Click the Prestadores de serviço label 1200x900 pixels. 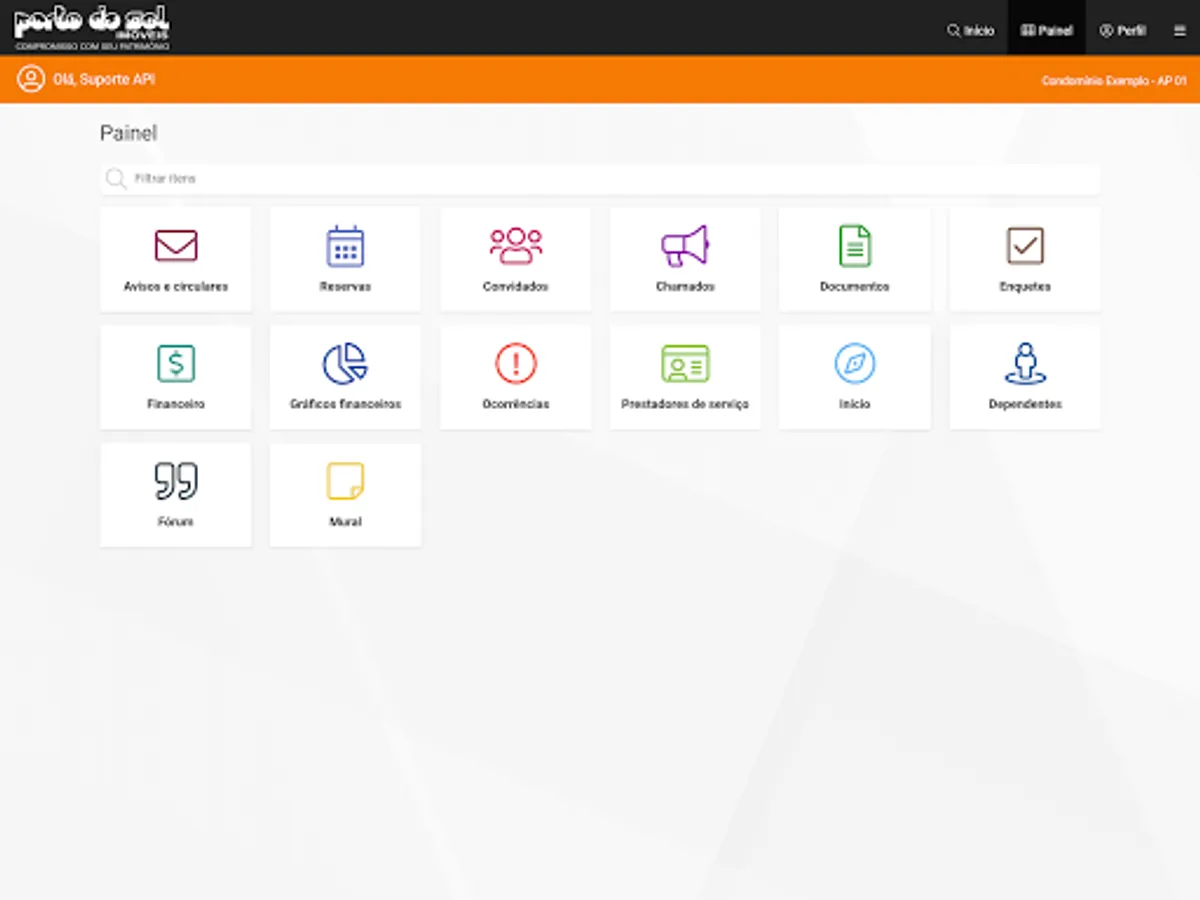point(685,404)
